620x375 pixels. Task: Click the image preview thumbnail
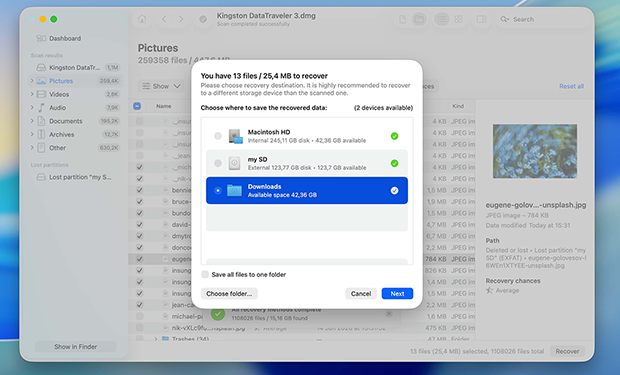535,151
